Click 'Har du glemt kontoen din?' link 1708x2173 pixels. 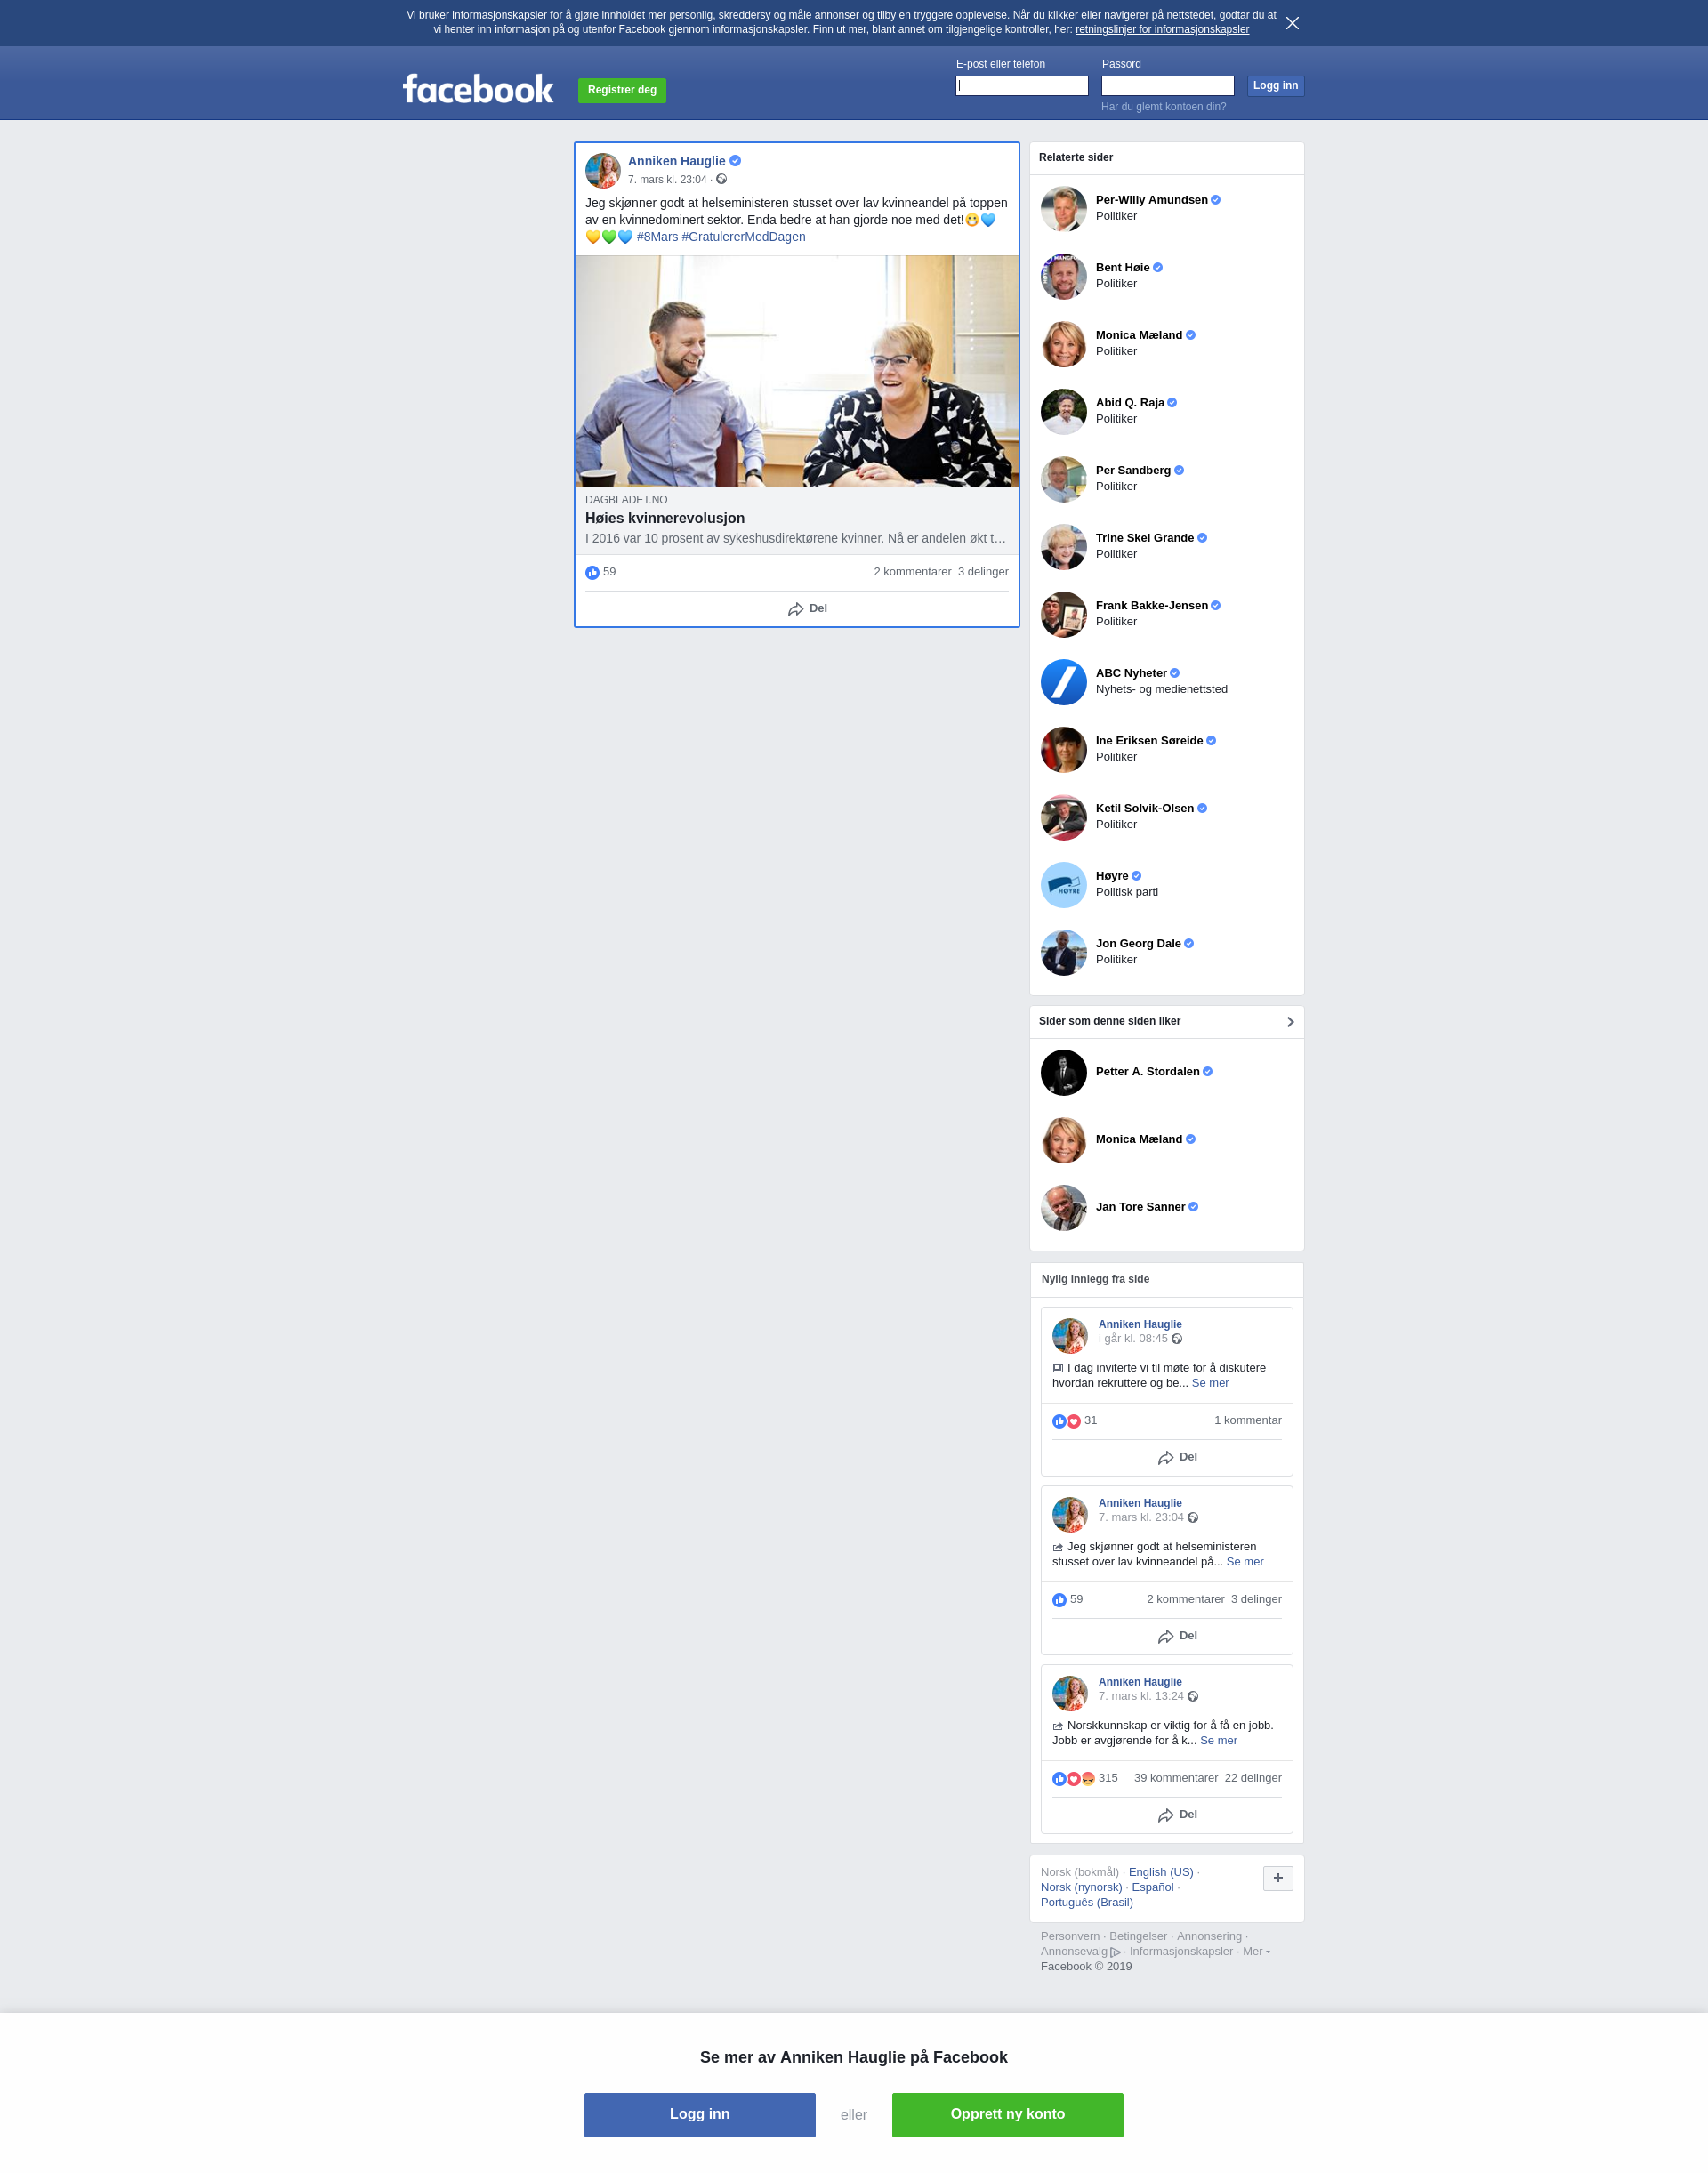click(x=1163, y=107)
